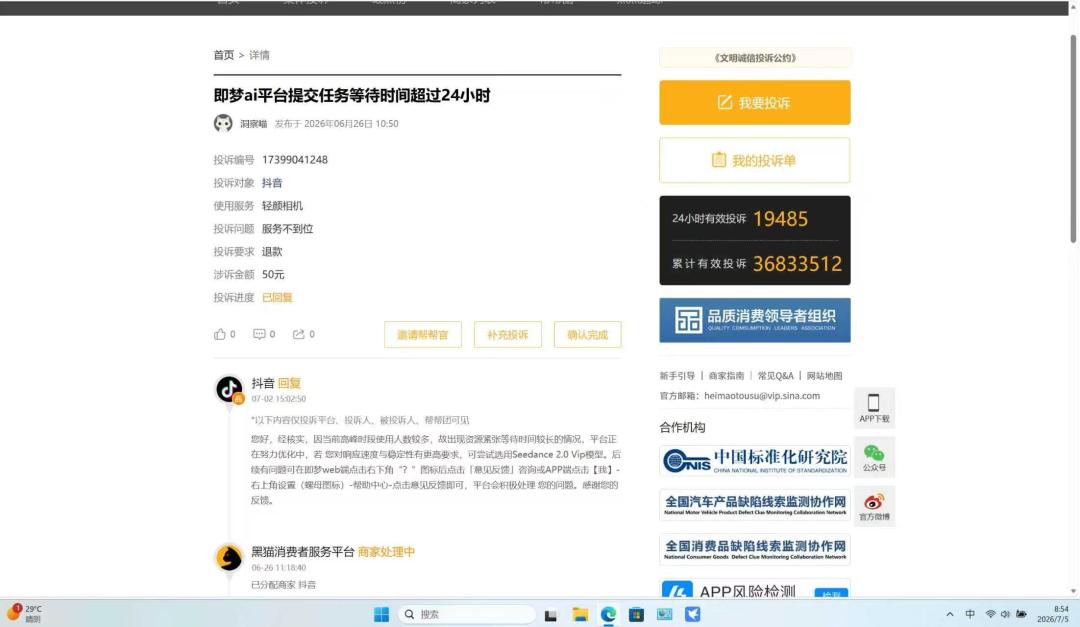1080x627 pixels.
Task: Click the APP下载 phone icon
Action: [873, 402]
